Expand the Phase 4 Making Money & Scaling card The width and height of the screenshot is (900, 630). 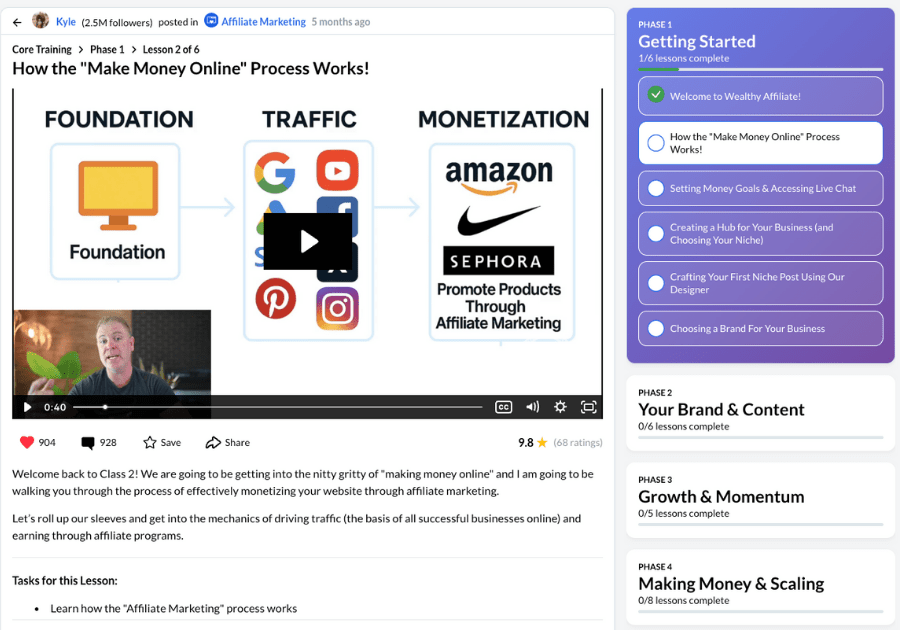tap(760, 584)
